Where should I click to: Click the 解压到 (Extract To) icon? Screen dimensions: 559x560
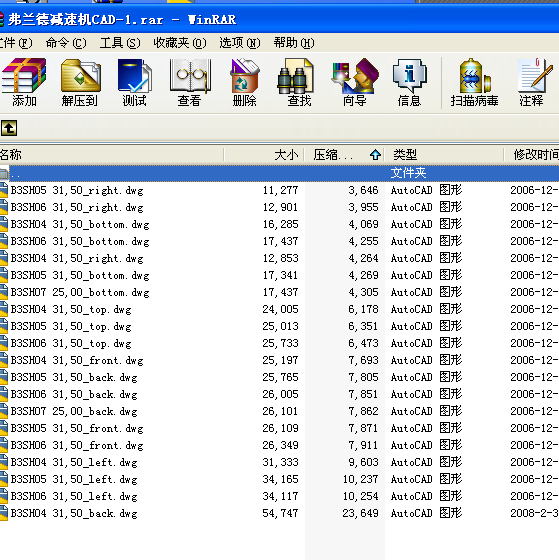[80, 82]
